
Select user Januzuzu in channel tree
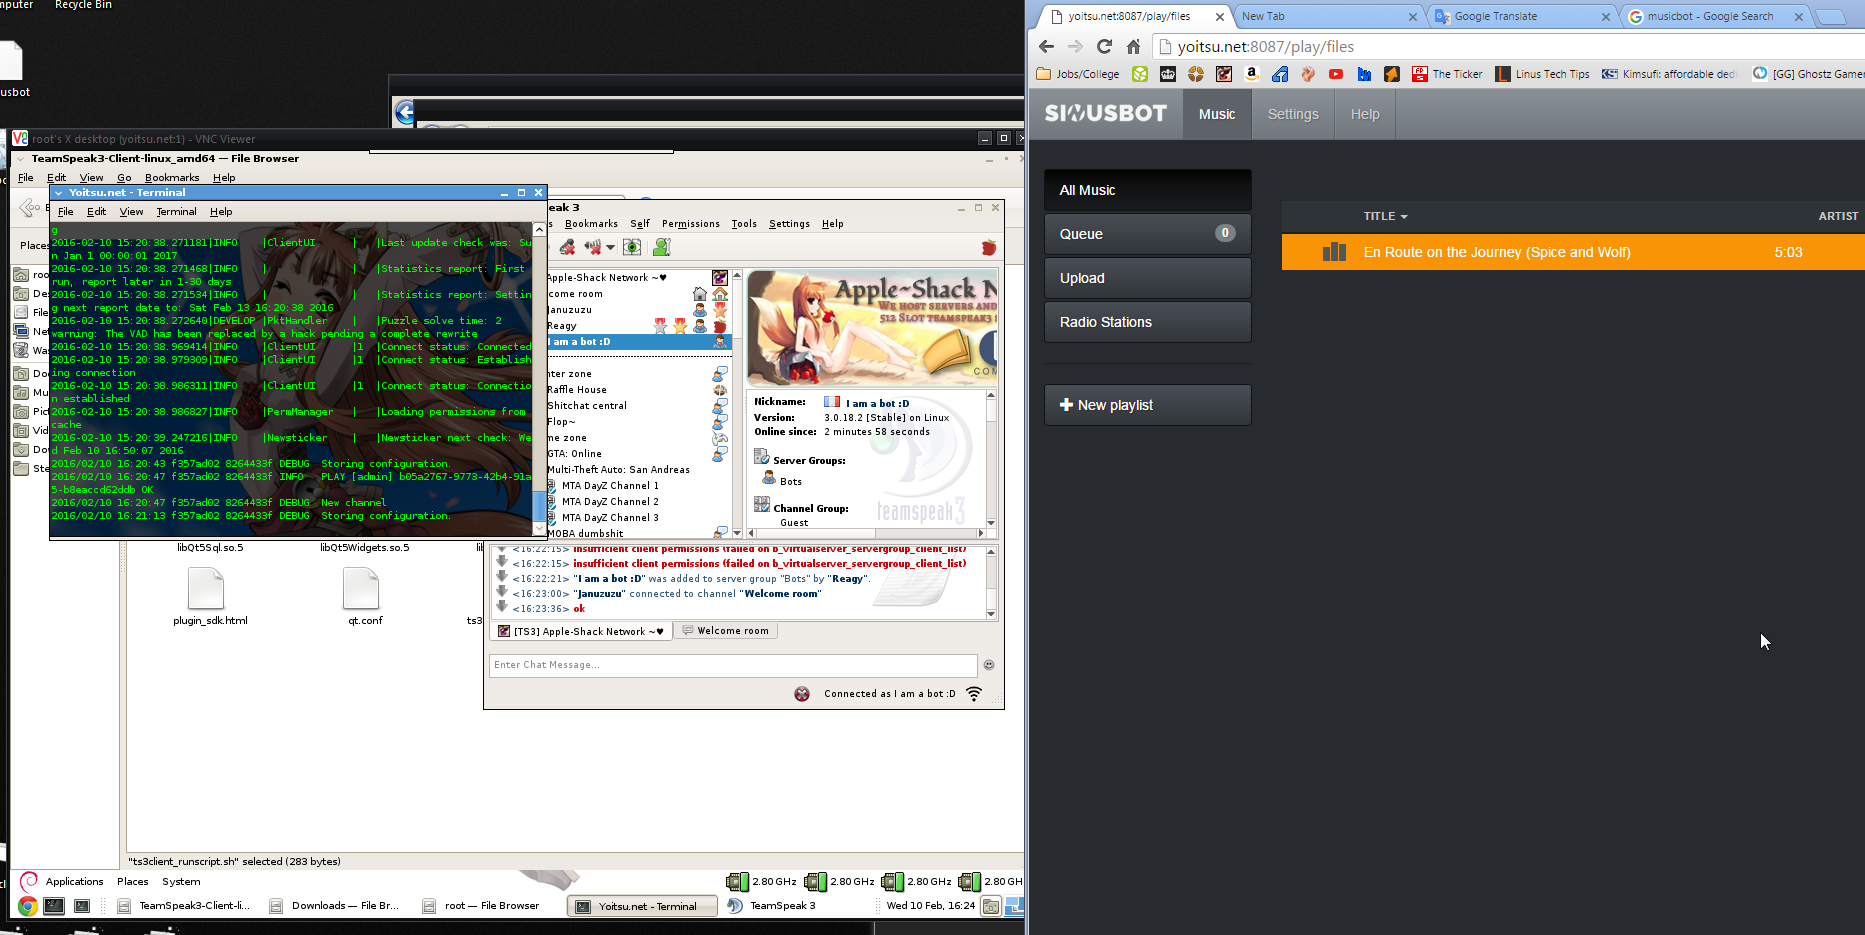[x=570, y=310]
